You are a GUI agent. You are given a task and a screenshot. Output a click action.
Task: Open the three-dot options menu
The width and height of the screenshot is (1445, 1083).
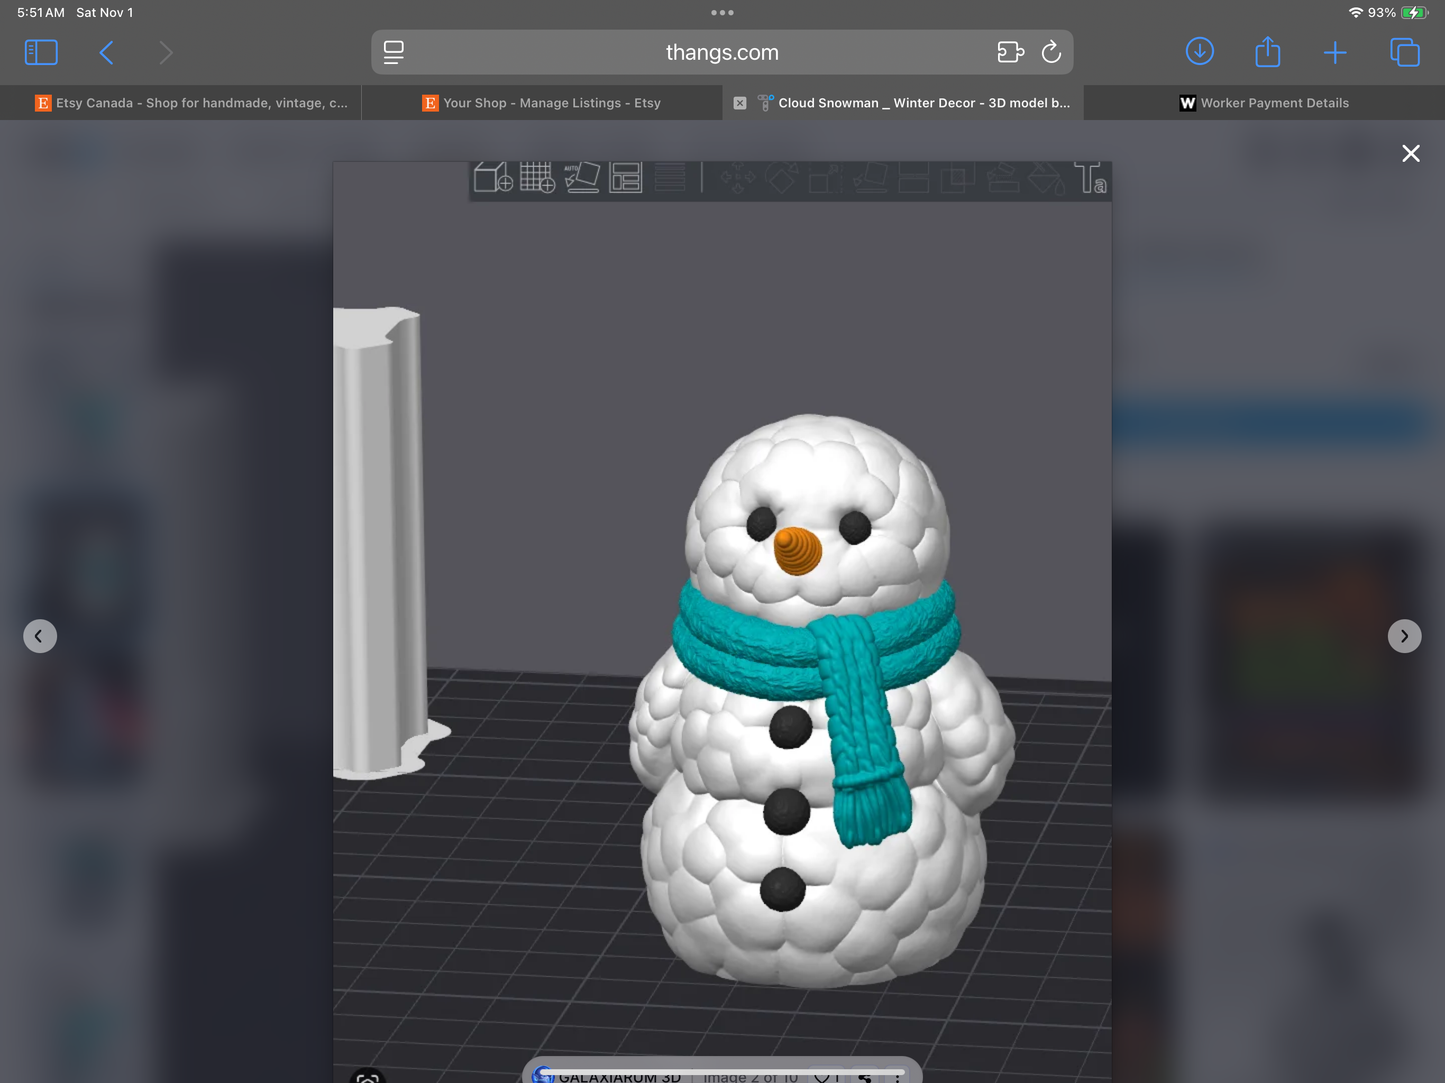[897, 1077]
